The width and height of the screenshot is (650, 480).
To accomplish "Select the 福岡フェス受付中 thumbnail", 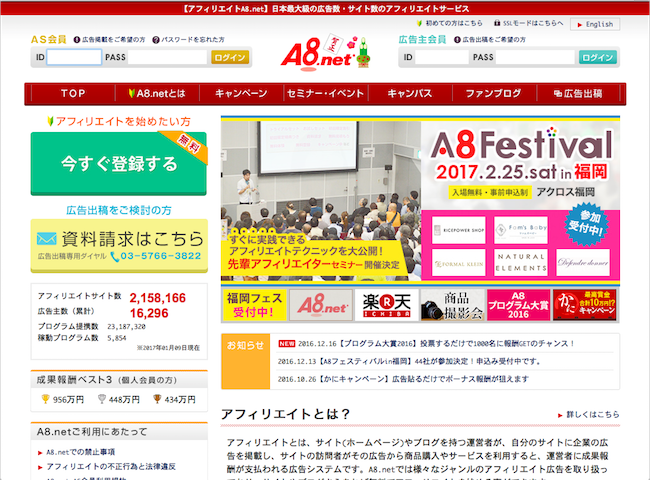I will (x=254, y=305).
